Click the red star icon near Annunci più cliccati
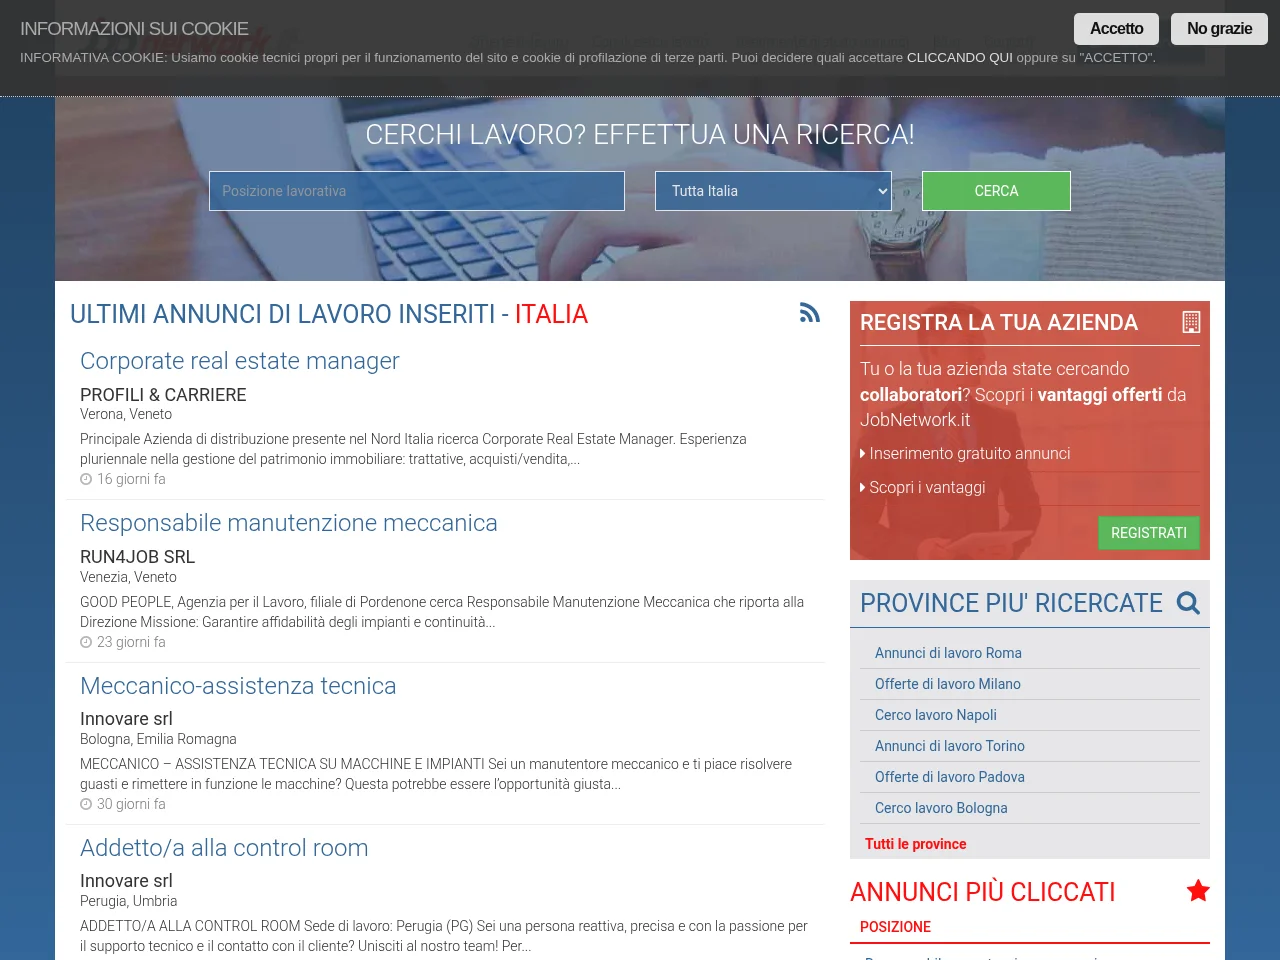The image size is (1280, 960). pos(1198,891)
